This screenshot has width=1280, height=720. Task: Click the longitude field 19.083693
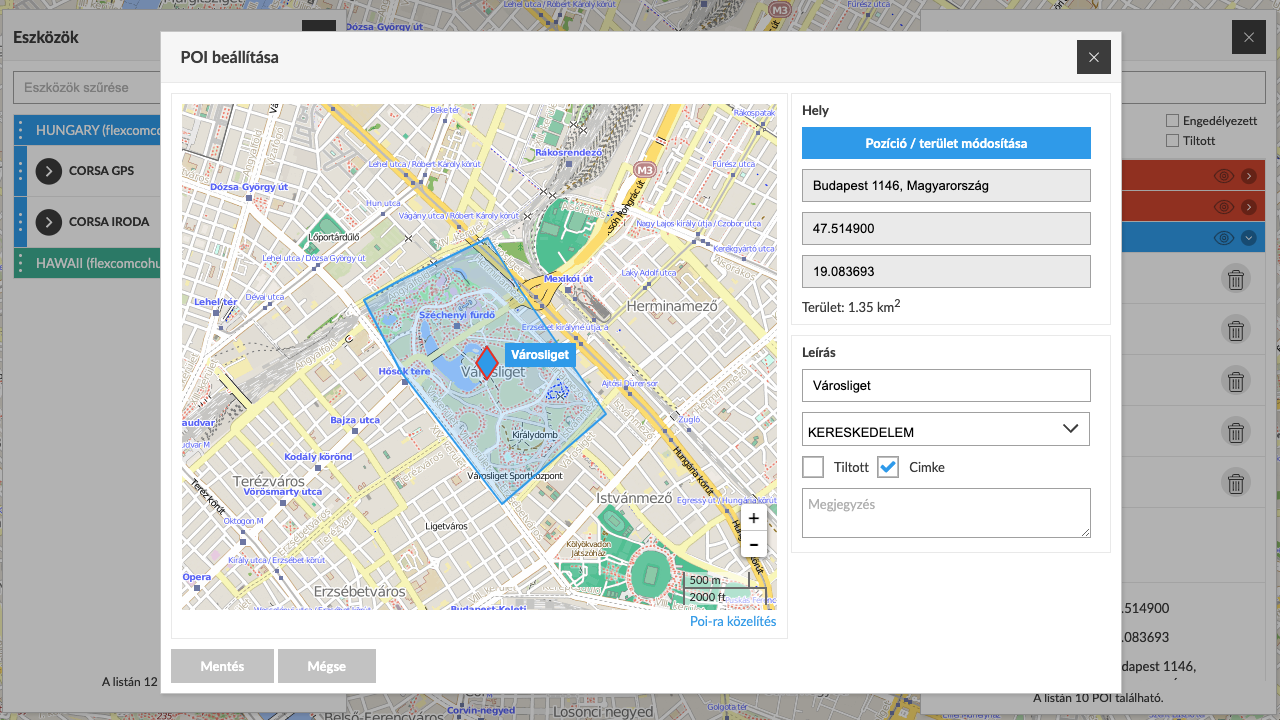(946, 271)
